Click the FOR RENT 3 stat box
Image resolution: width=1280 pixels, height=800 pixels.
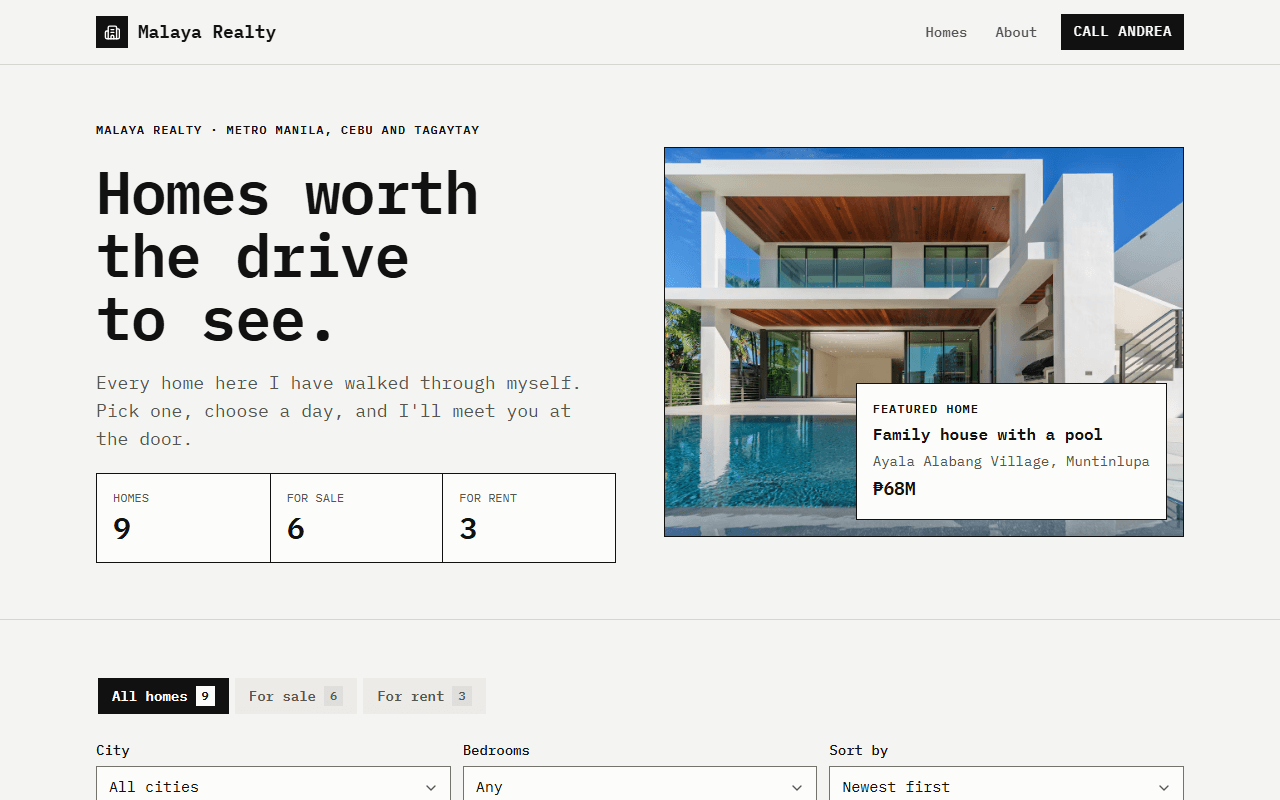[x=529, y=518]
